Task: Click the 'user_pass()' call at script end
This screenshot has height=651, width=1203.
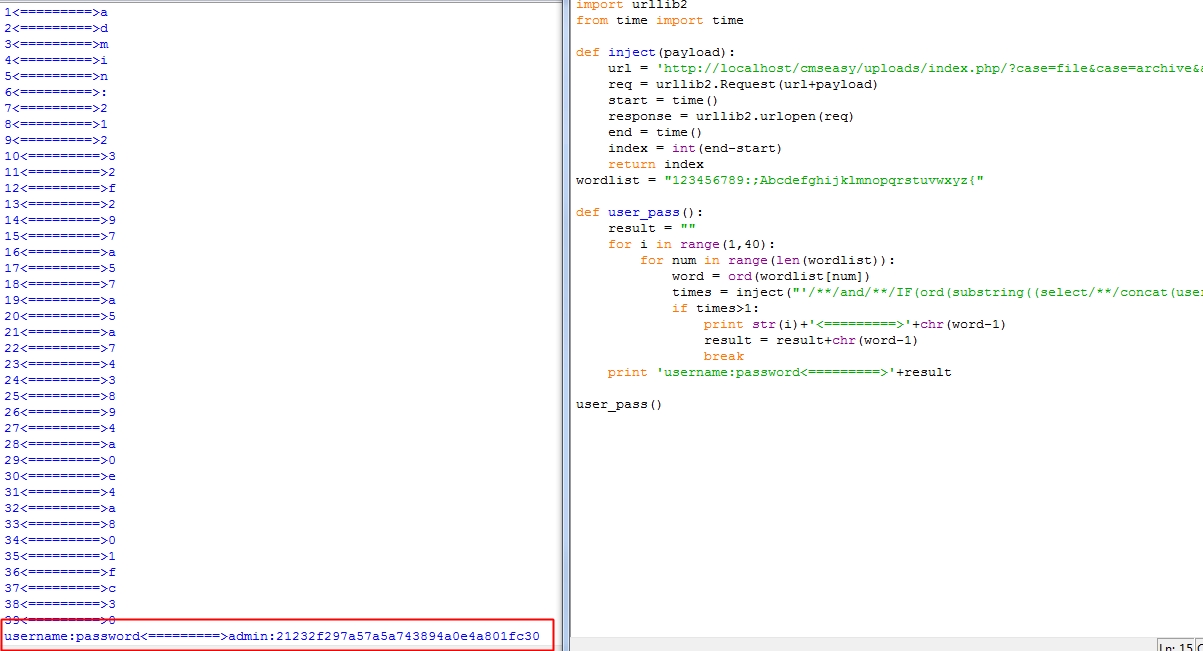Action: (619, 404)
